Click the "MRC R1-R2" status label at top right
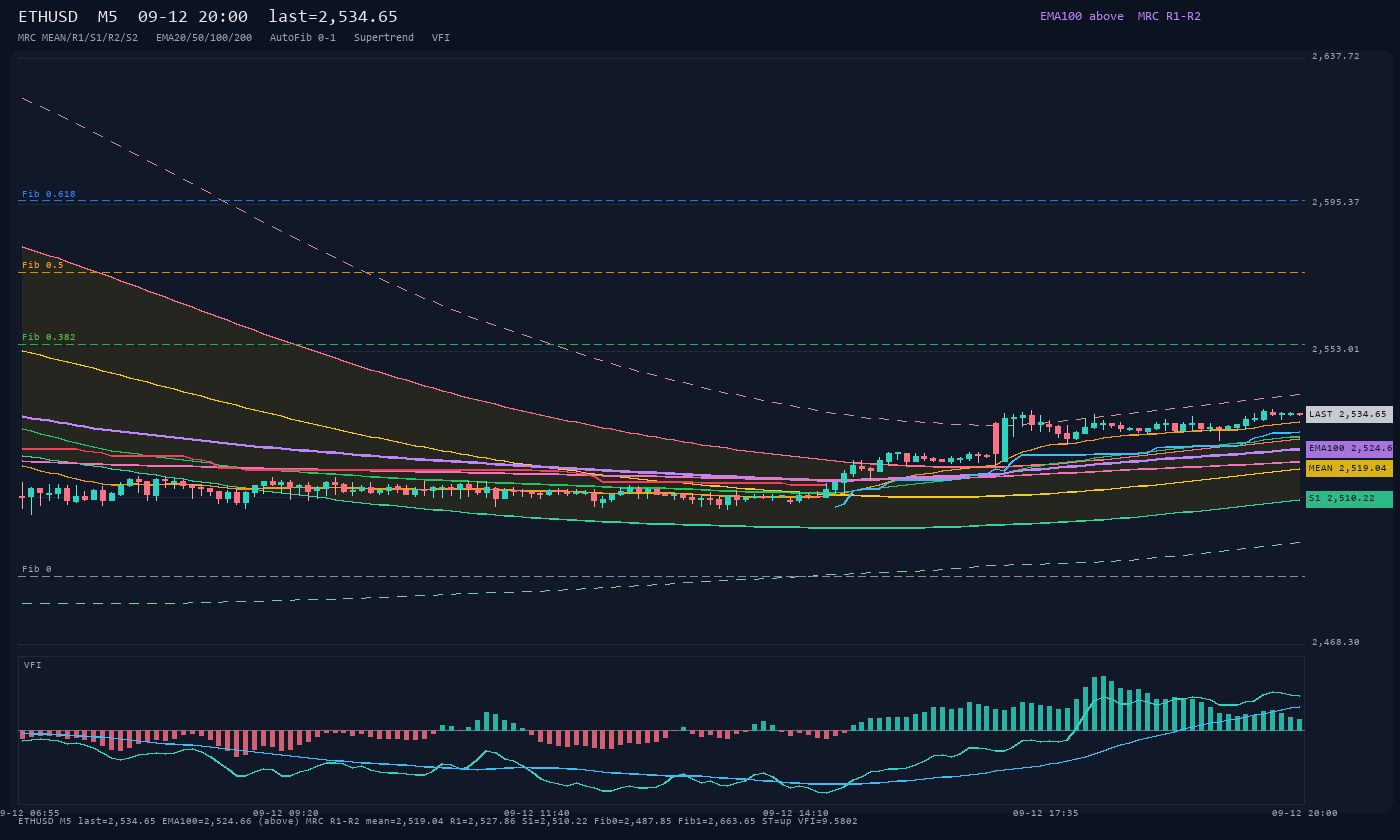Image resolution: width=1400 pixels, height=840 pixels. (x=1169, y=16)
